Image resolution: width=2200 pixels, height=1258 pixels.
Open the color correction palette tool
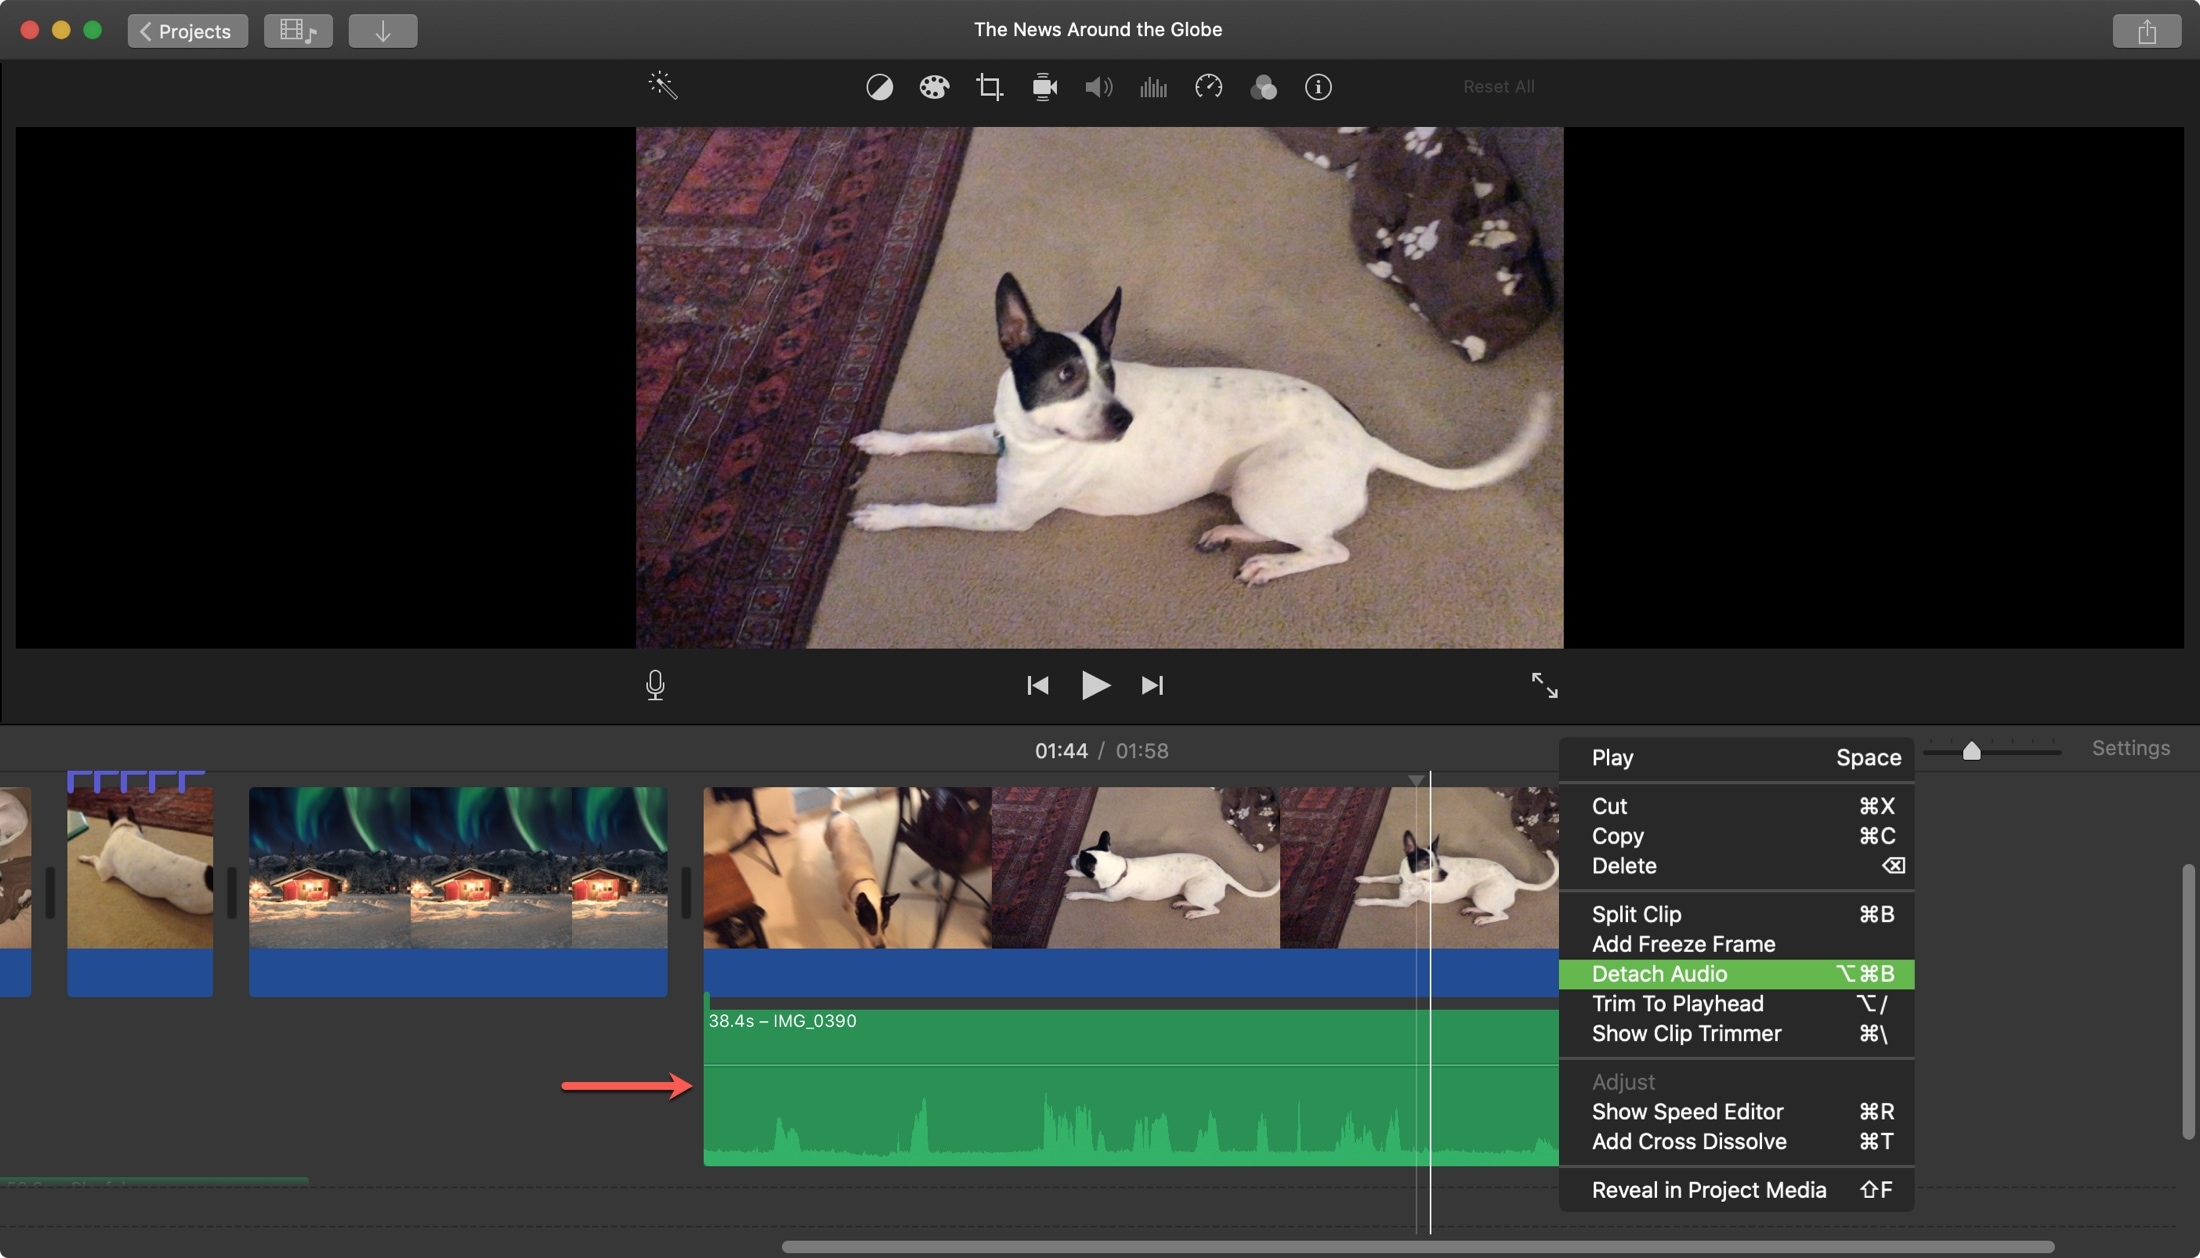point(934,87)
